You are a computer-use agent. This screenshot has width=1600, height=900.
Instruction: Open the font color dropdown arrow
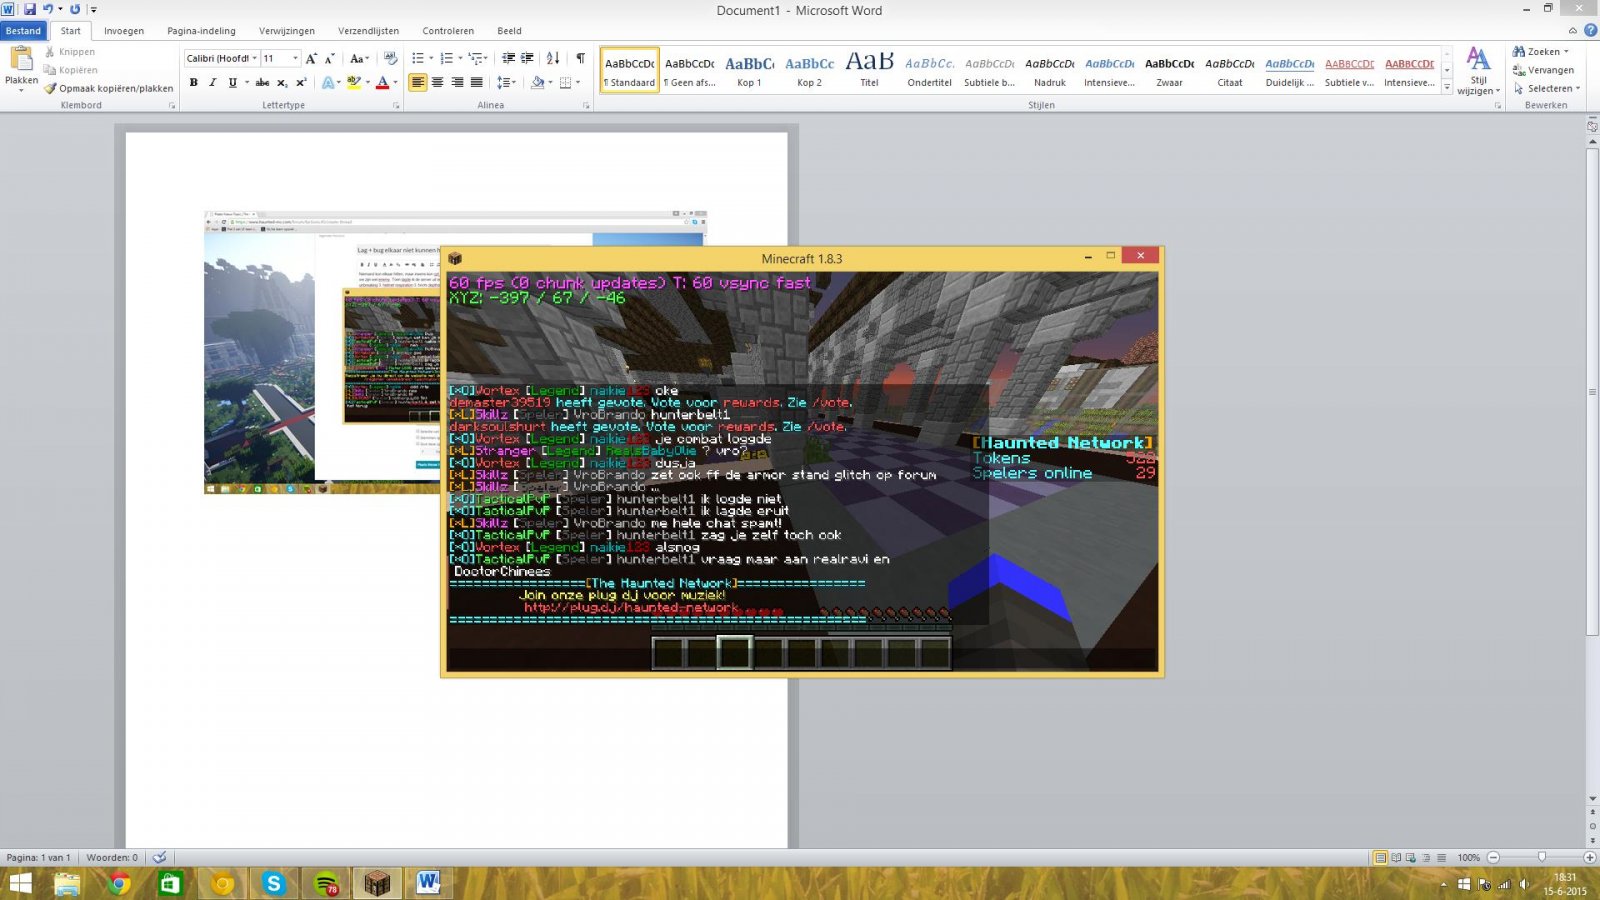point(395,82)
